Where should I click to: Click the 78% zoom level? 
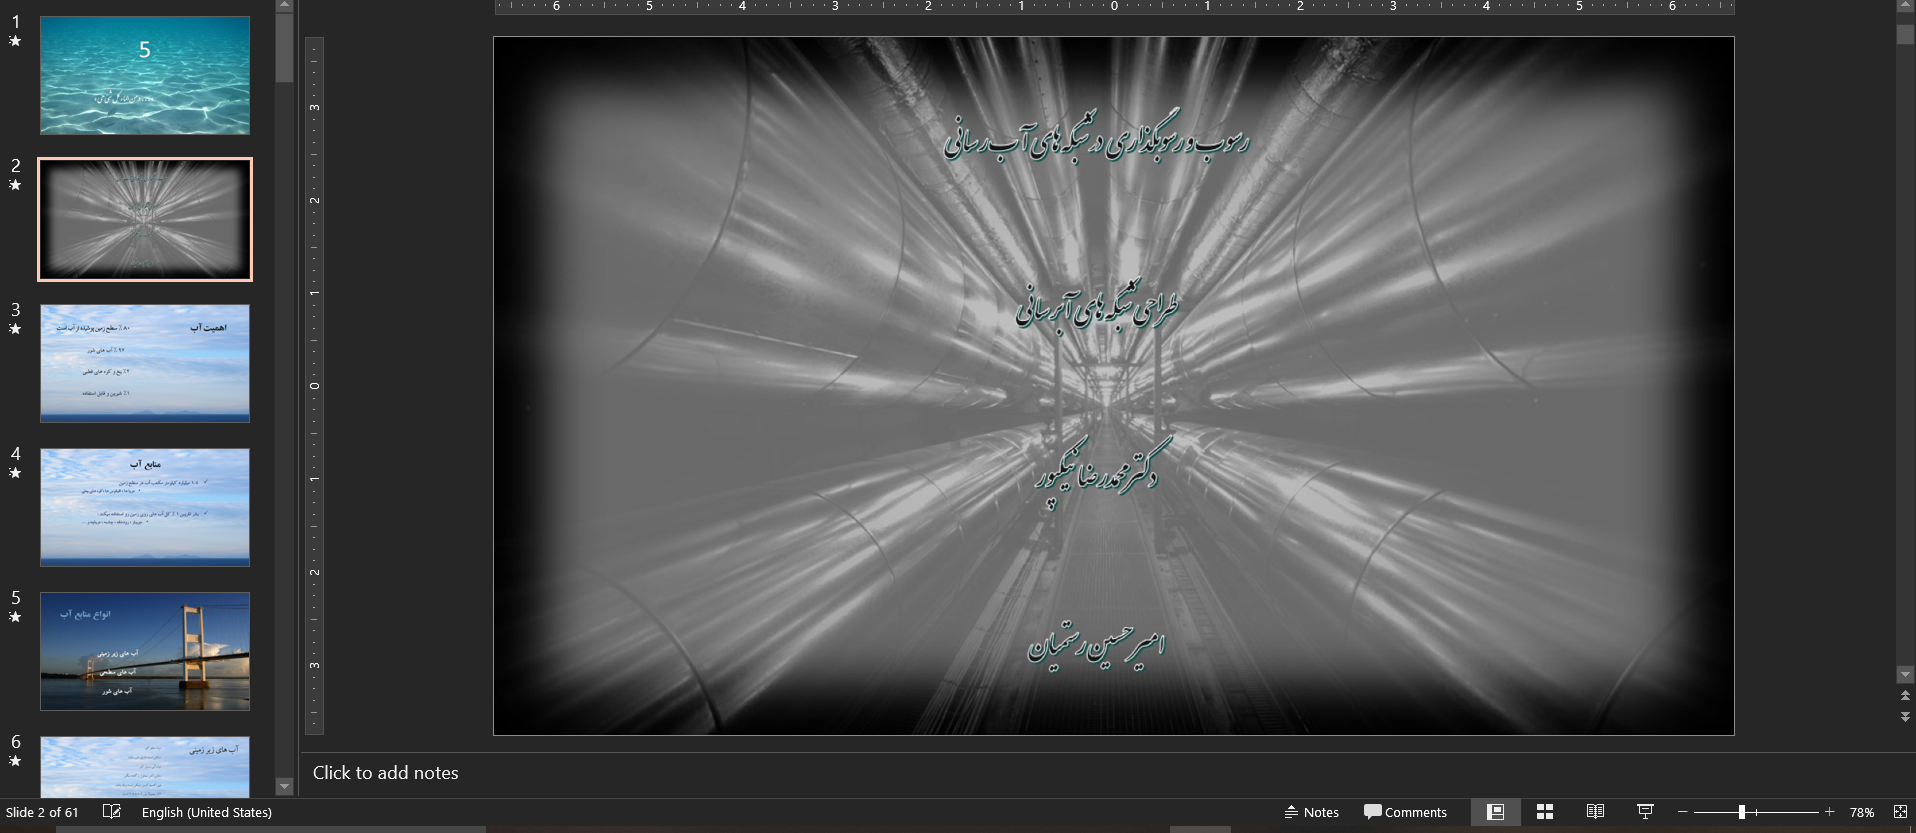[1861, 812]
